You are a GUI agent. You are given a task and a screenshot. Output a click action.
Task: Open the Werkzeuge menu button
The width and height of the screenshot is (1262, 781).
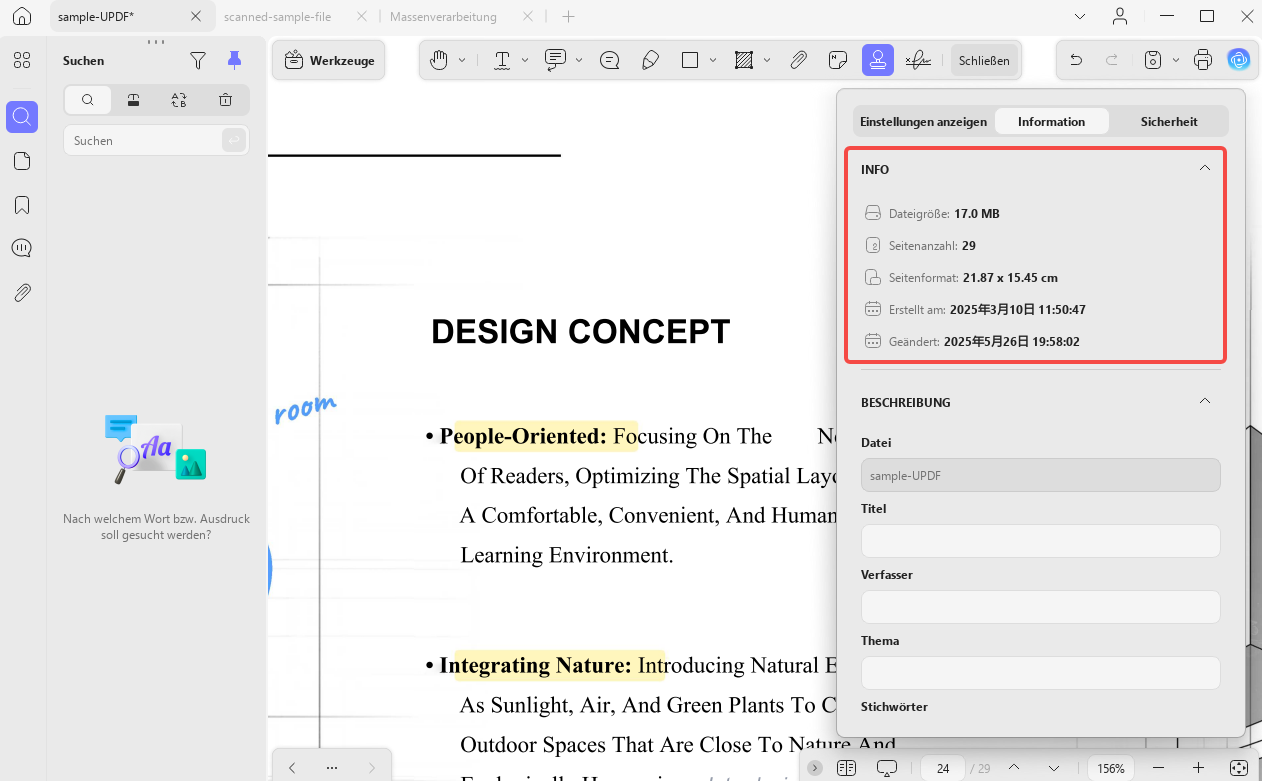click(329, 60)
